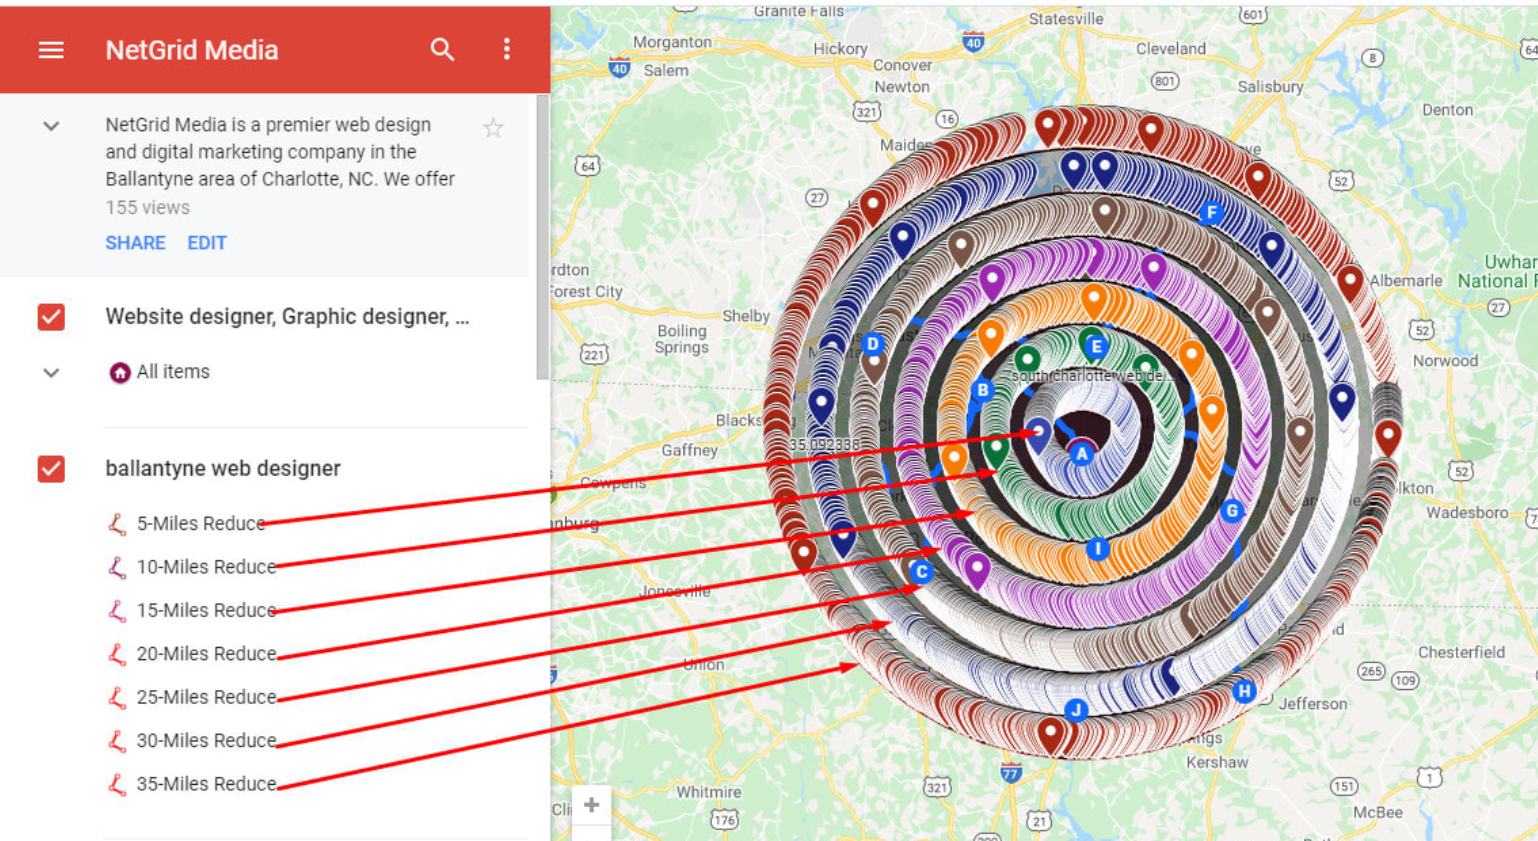Click the blue marker labeled E
This screenshot has height=841, width=1538.
(1096, 347)
